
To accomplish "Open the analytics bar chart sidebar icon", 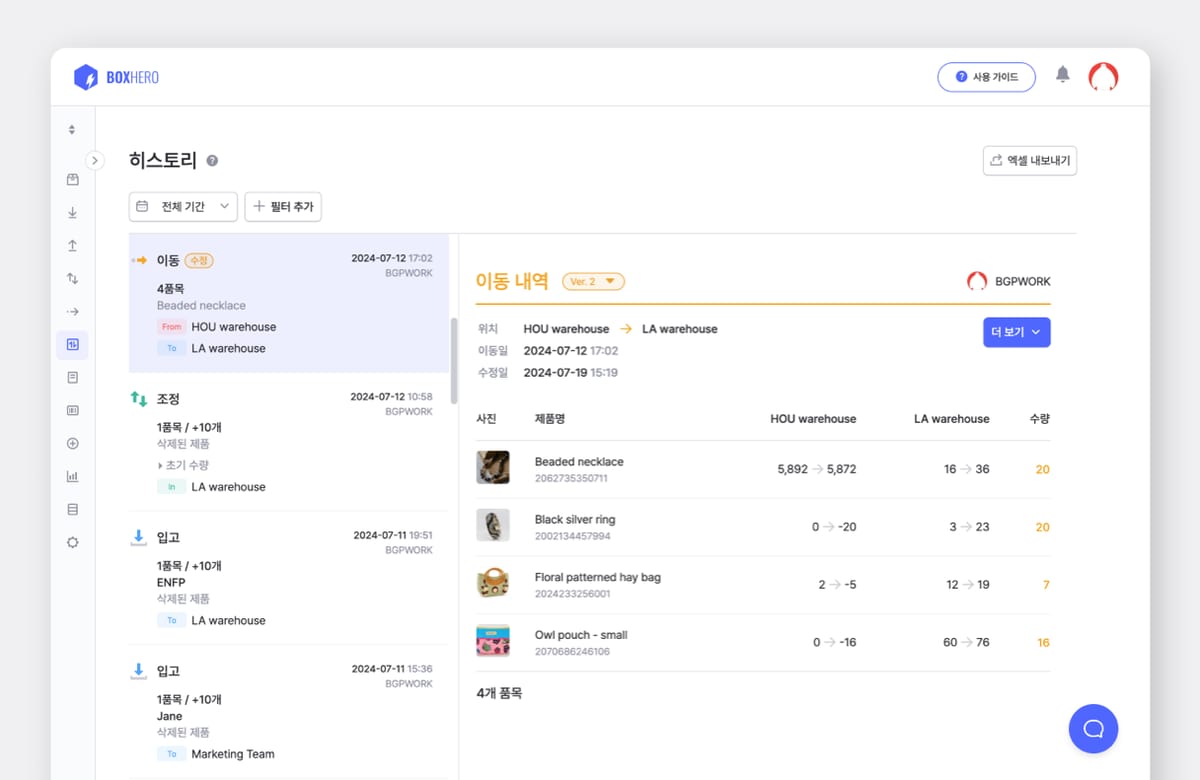I will [x=72, y=477].
